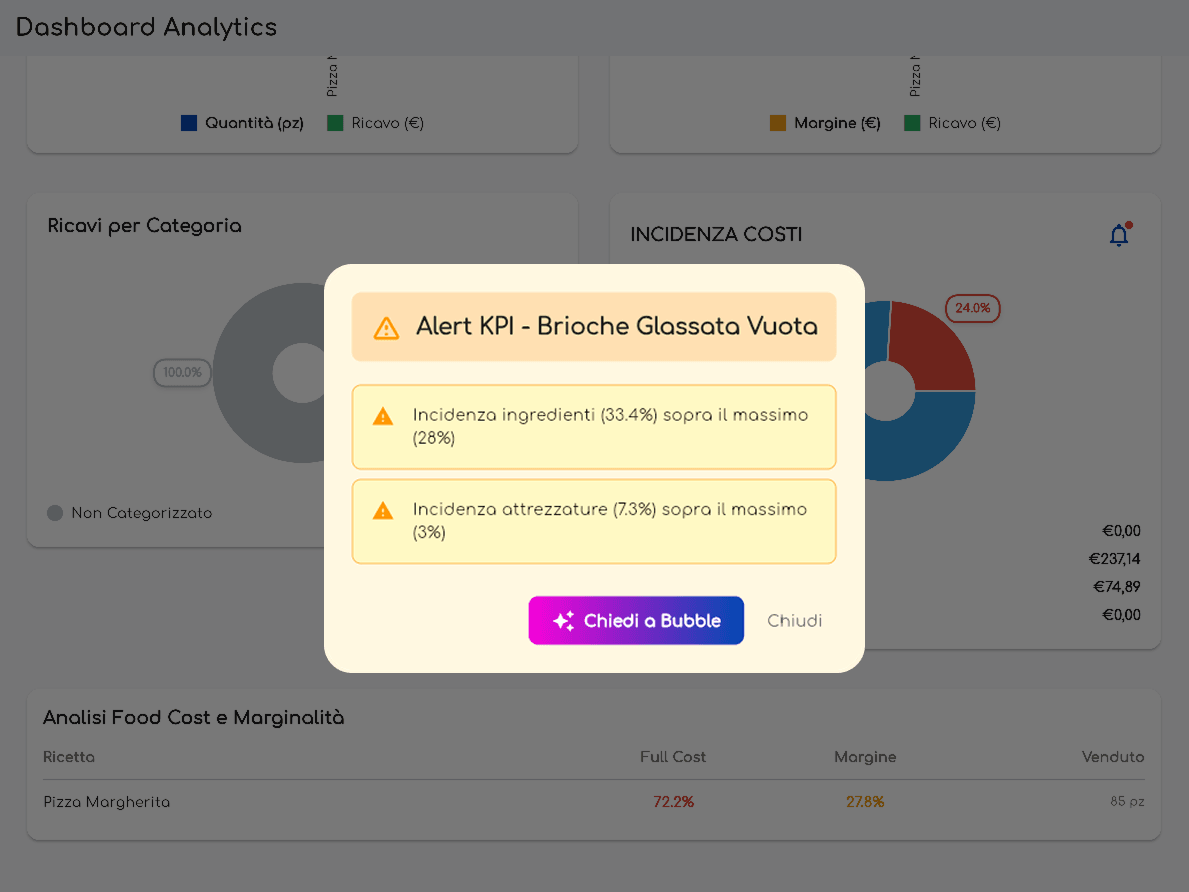The width and height of the screenshot is (1189, 892).
Task: Click the 72.2% Full Cost value
Action: coord(674,801)
